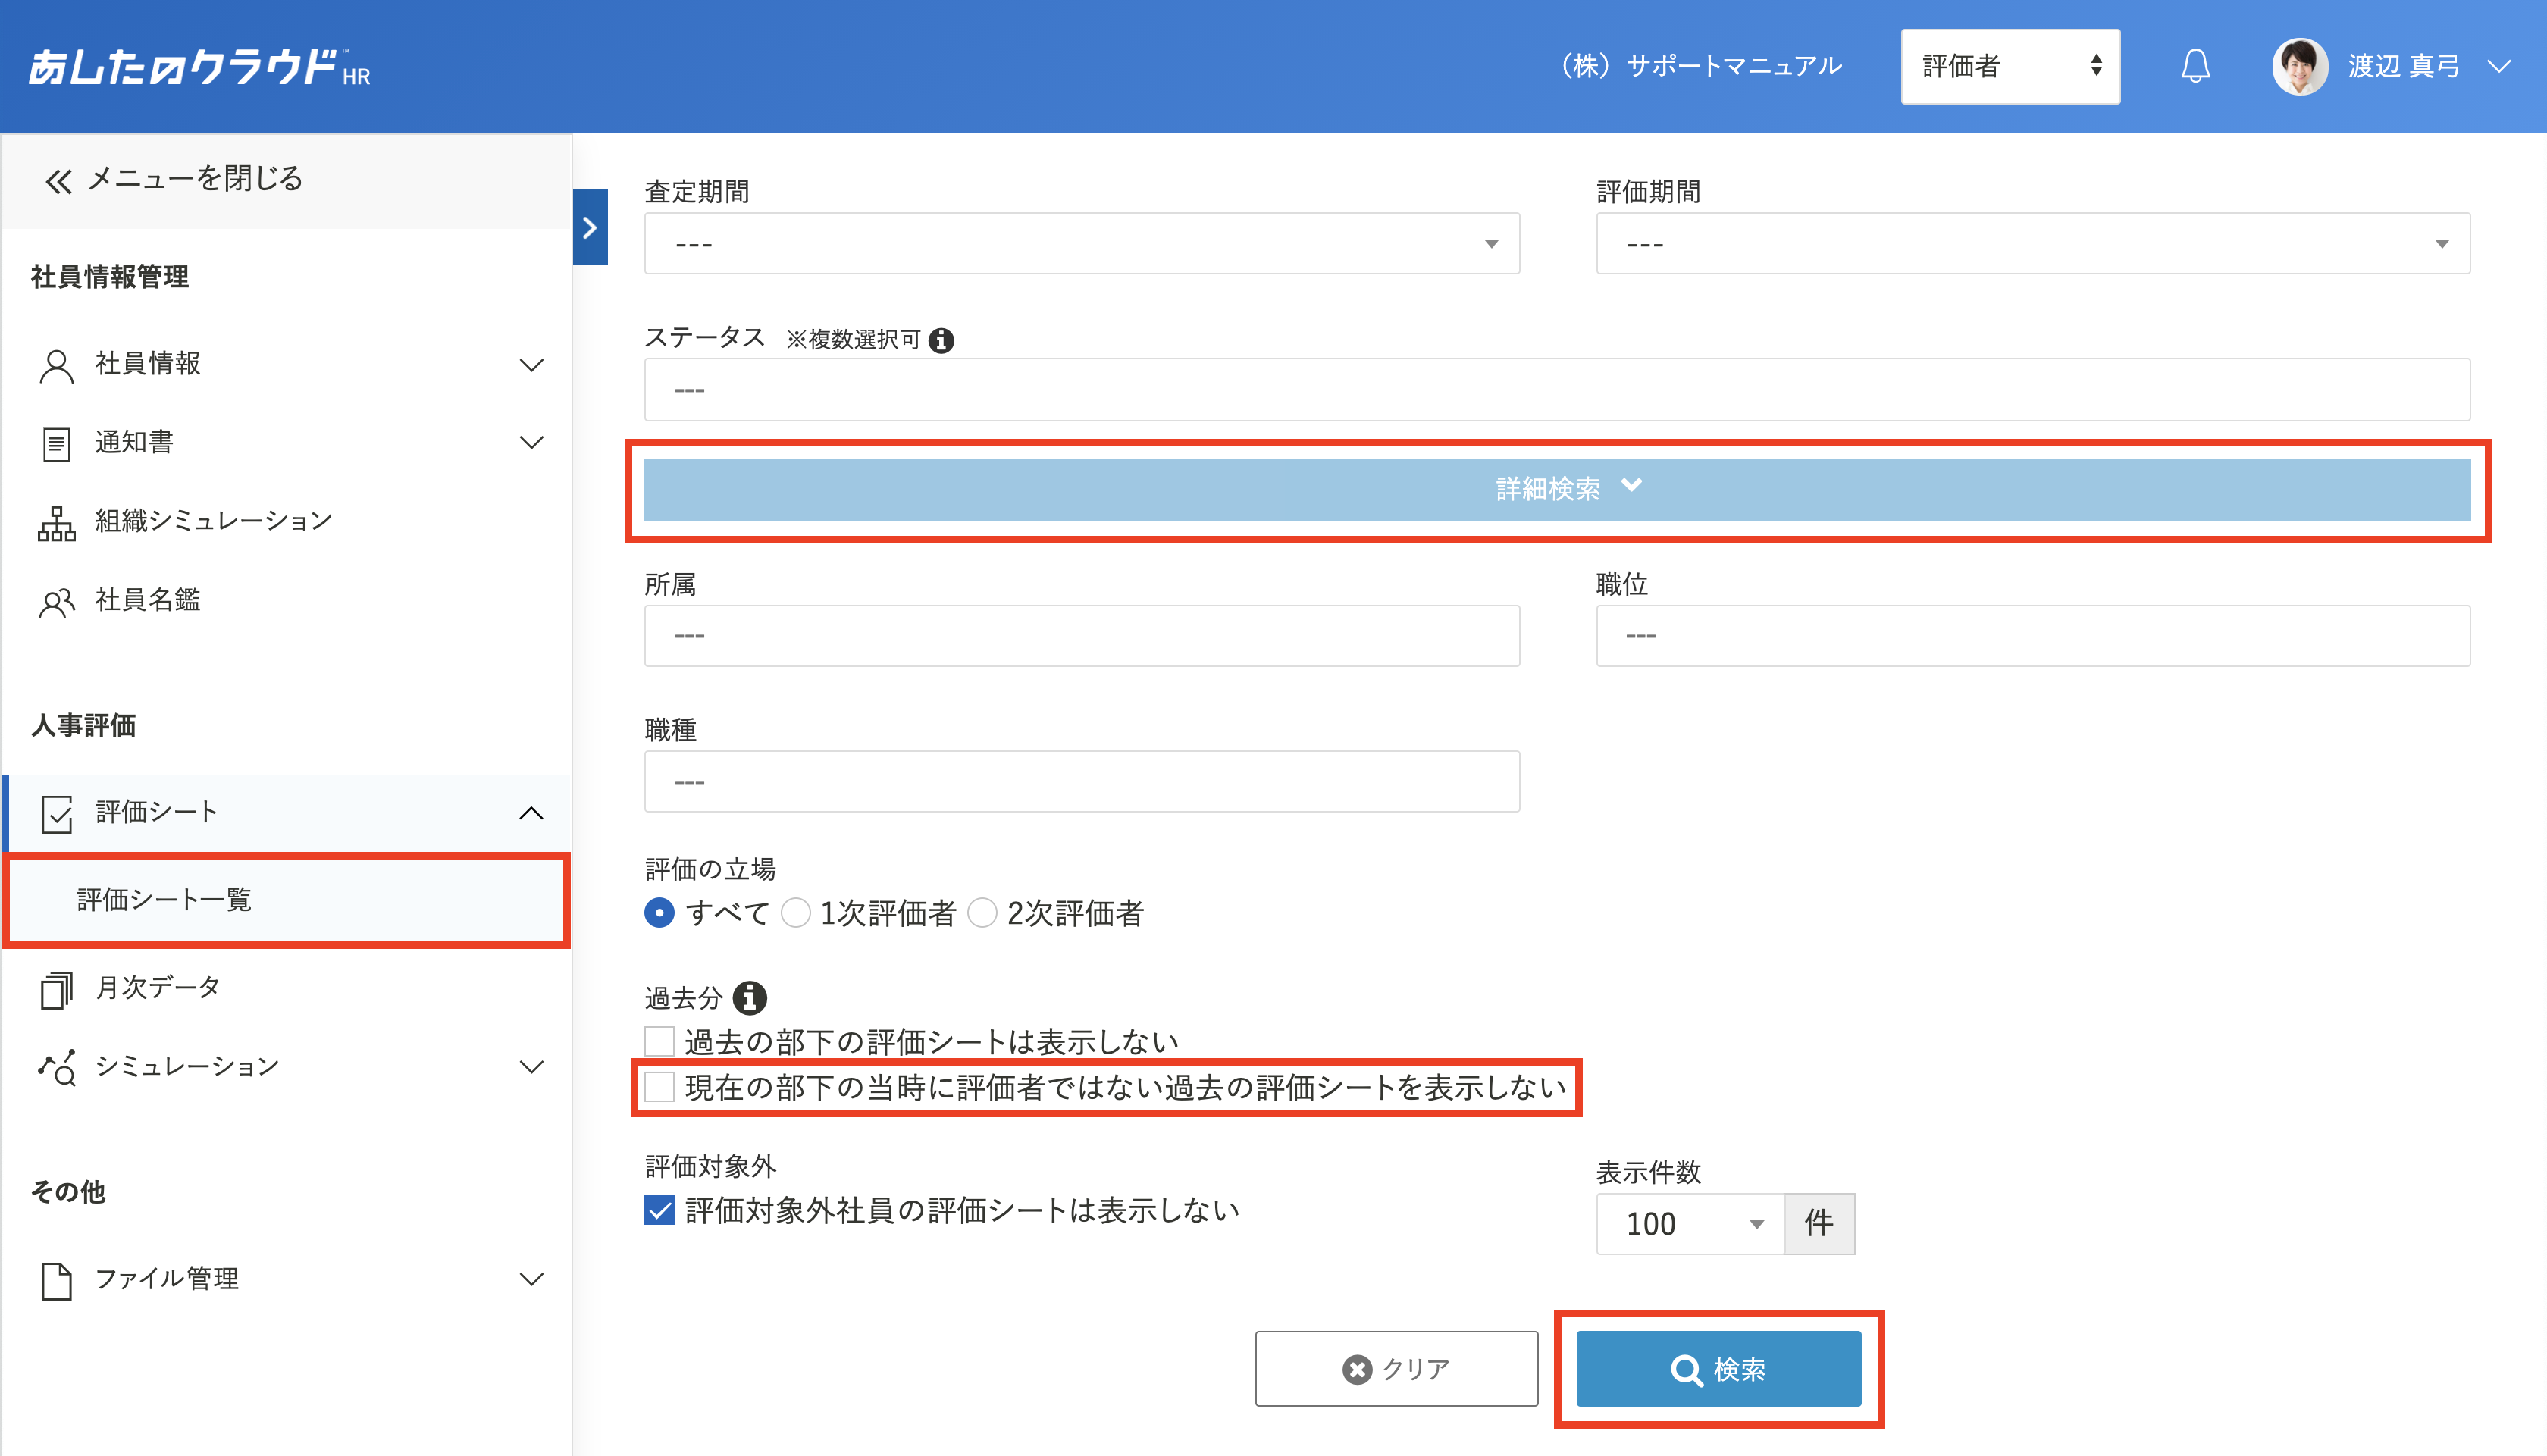Open the 表示件数 100 dropdown
This screenshot has width=2547, height=1456.
1690,1224
